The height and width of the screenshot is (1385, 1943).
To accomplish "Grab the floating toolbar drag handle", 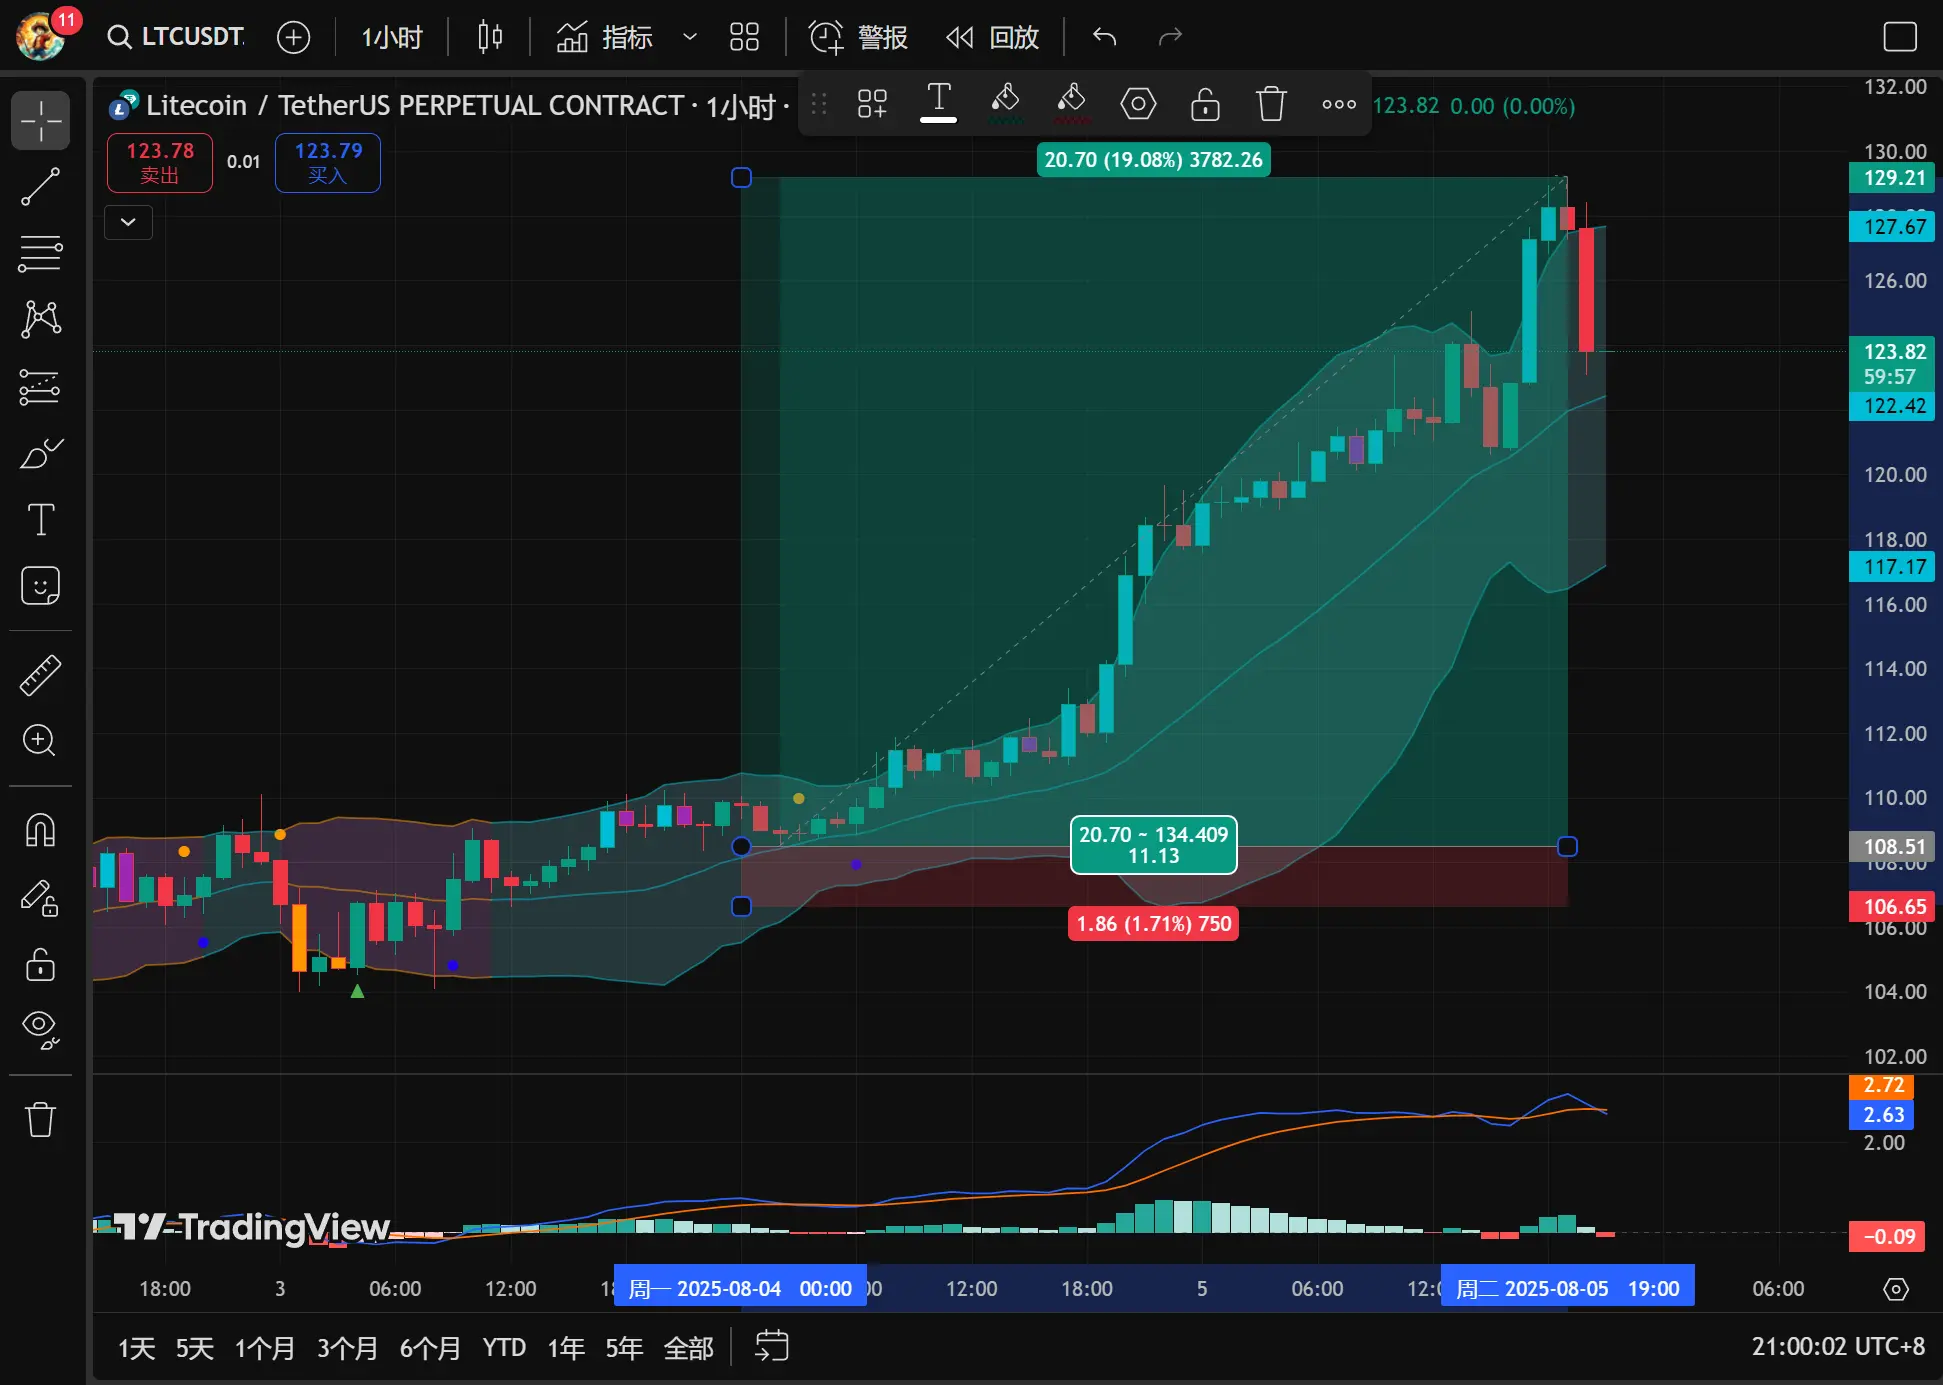I will point(819,103).
